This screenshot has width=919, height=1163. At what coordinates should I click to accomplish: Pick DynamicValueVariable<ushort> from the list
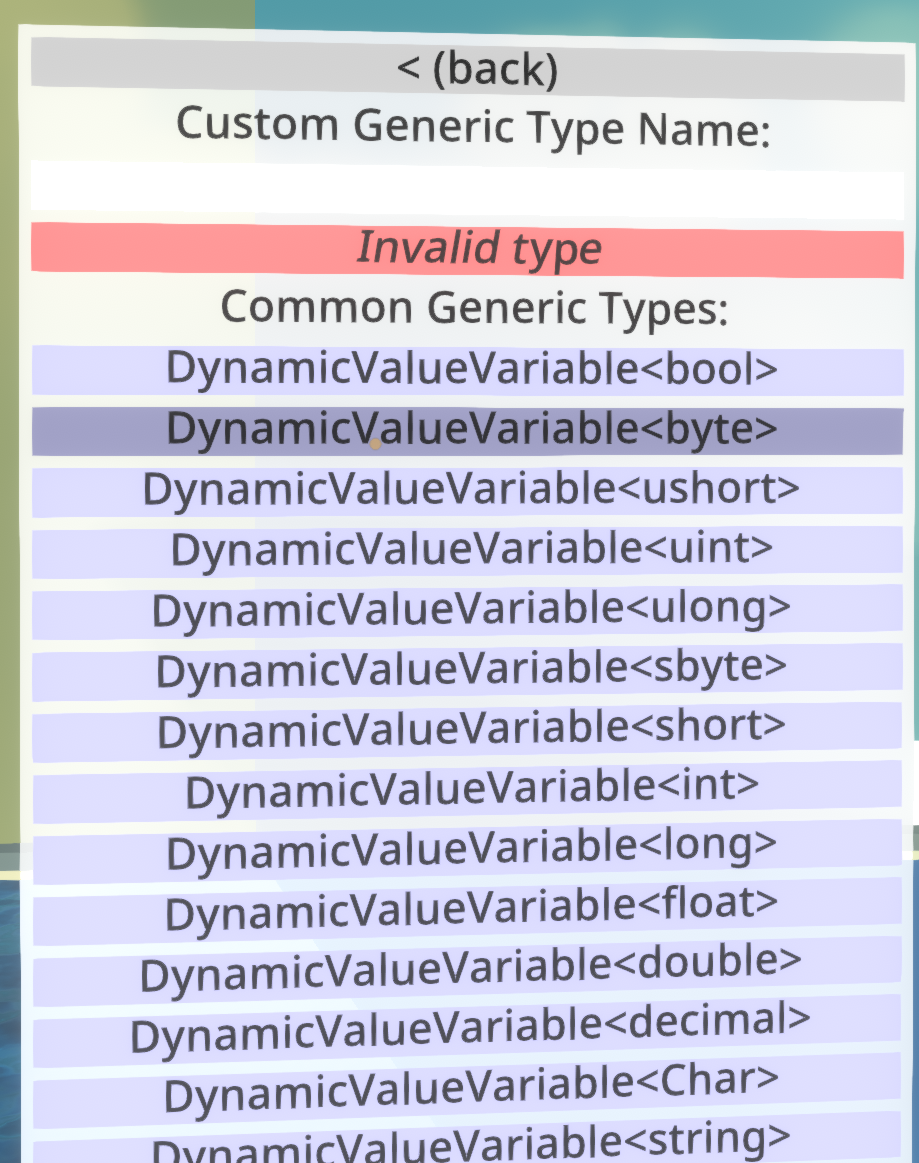click(467, 491)
